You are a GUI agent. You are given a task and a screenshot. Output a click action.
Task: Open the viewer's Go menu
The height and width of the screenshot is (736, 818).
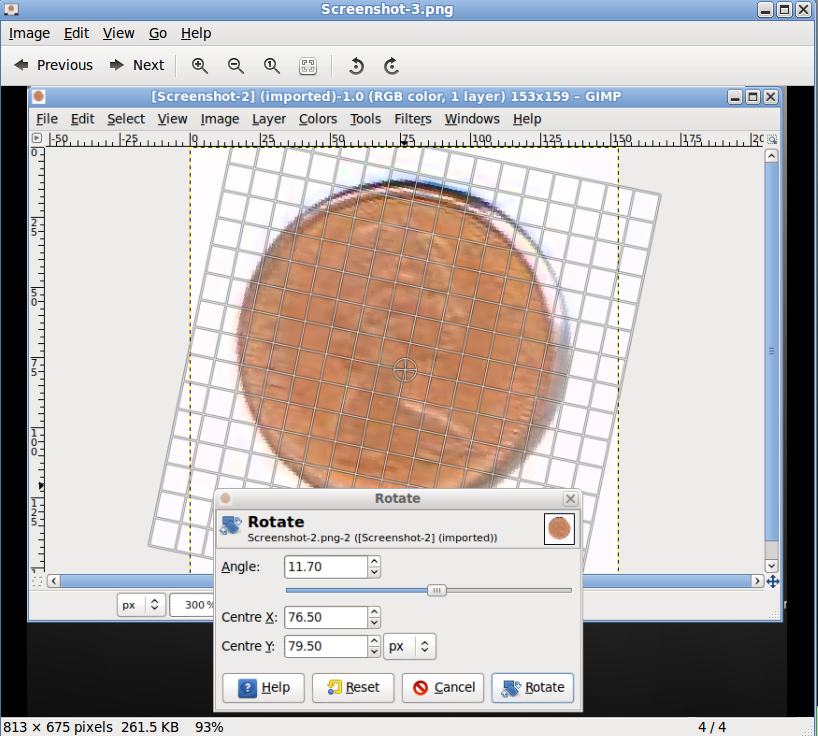pos(158,33)
